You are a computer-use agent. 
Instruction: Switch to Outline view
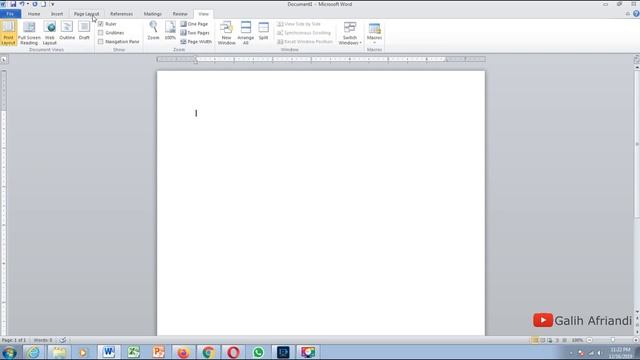[x=67, y=31]
